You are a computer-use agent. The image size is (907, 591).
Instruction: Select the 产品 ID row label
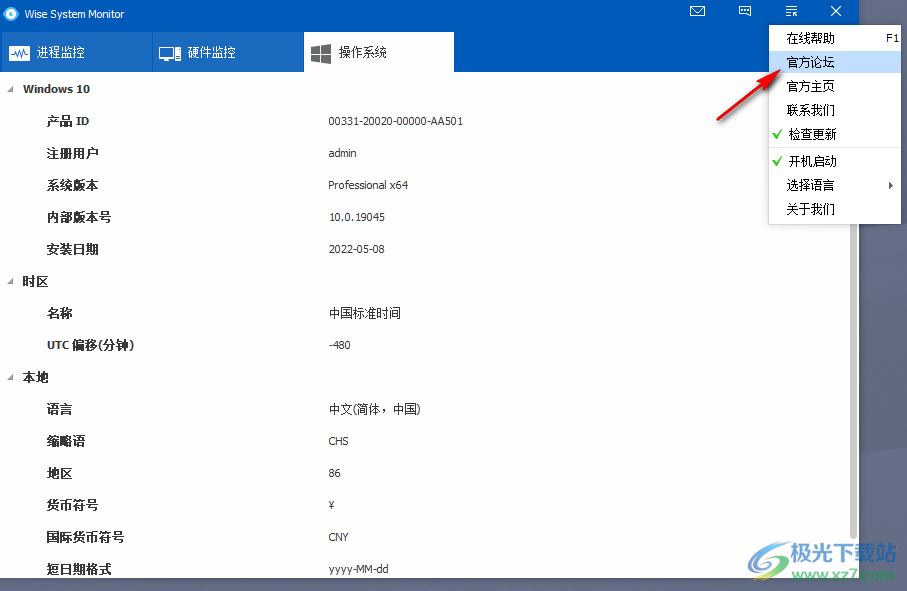click(68, 121)
